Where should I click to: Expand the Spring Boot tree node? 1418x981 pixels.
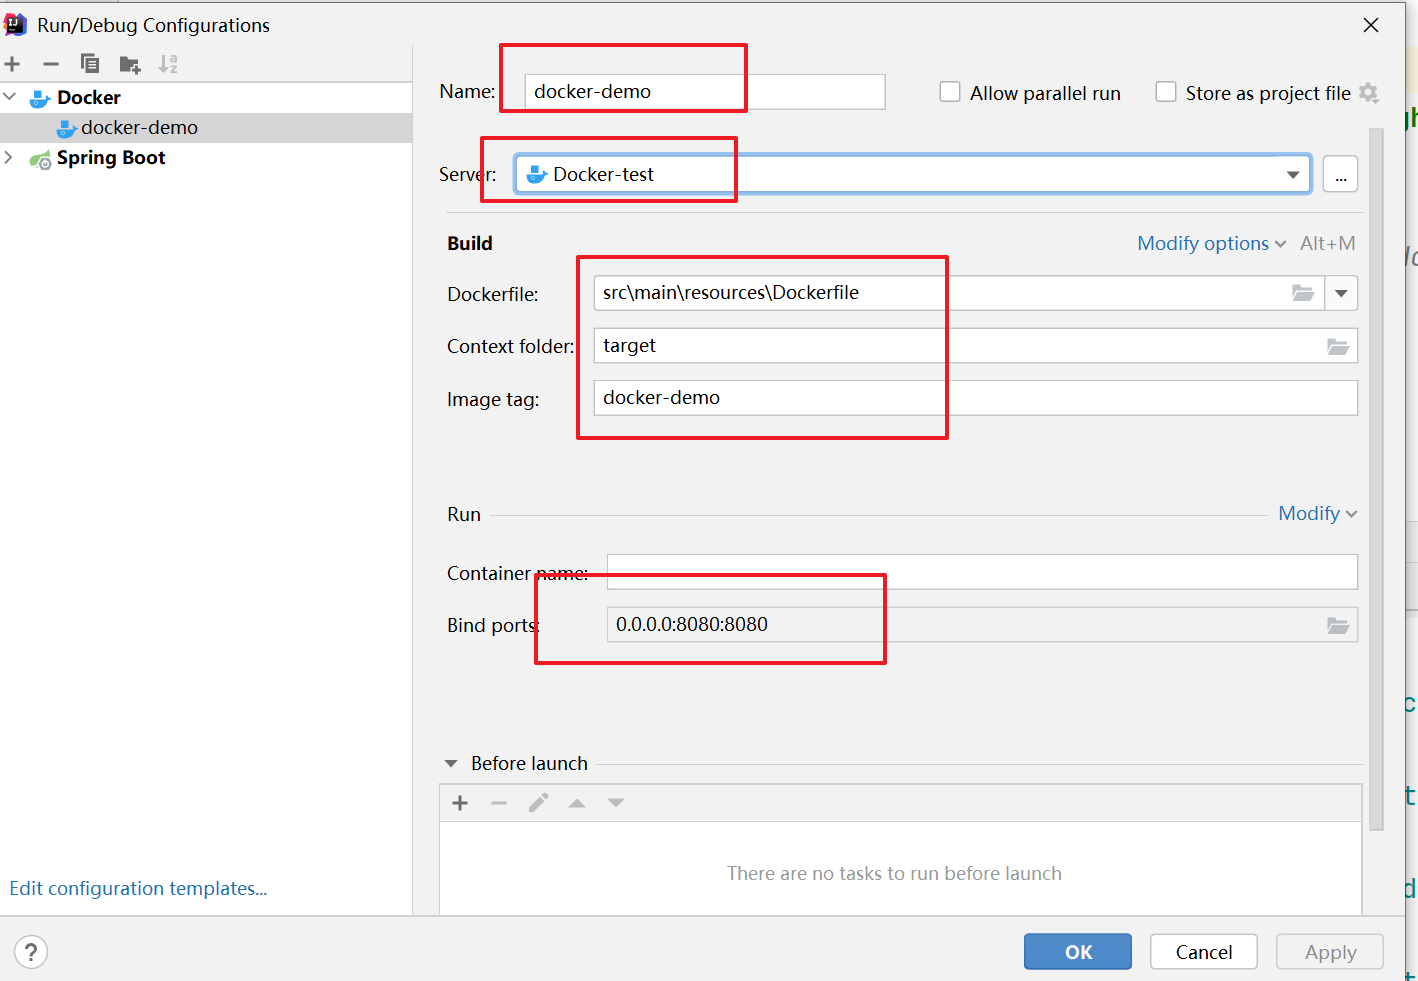point(9,157)
